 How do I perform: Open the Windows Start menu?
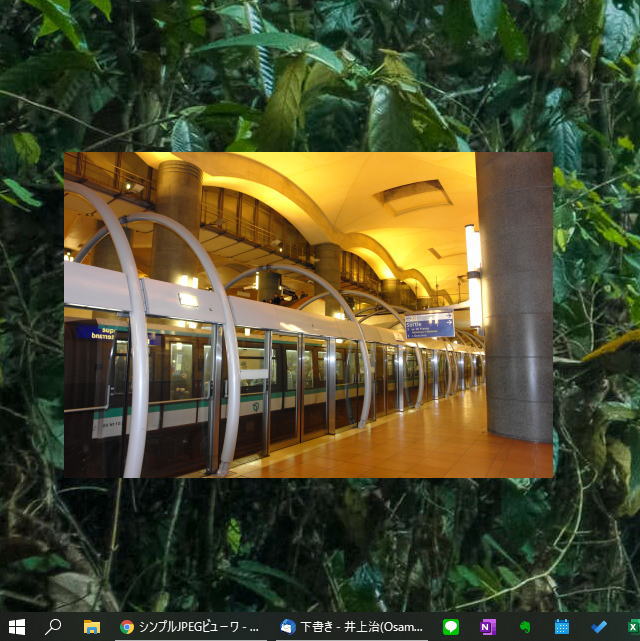[17, 626]
